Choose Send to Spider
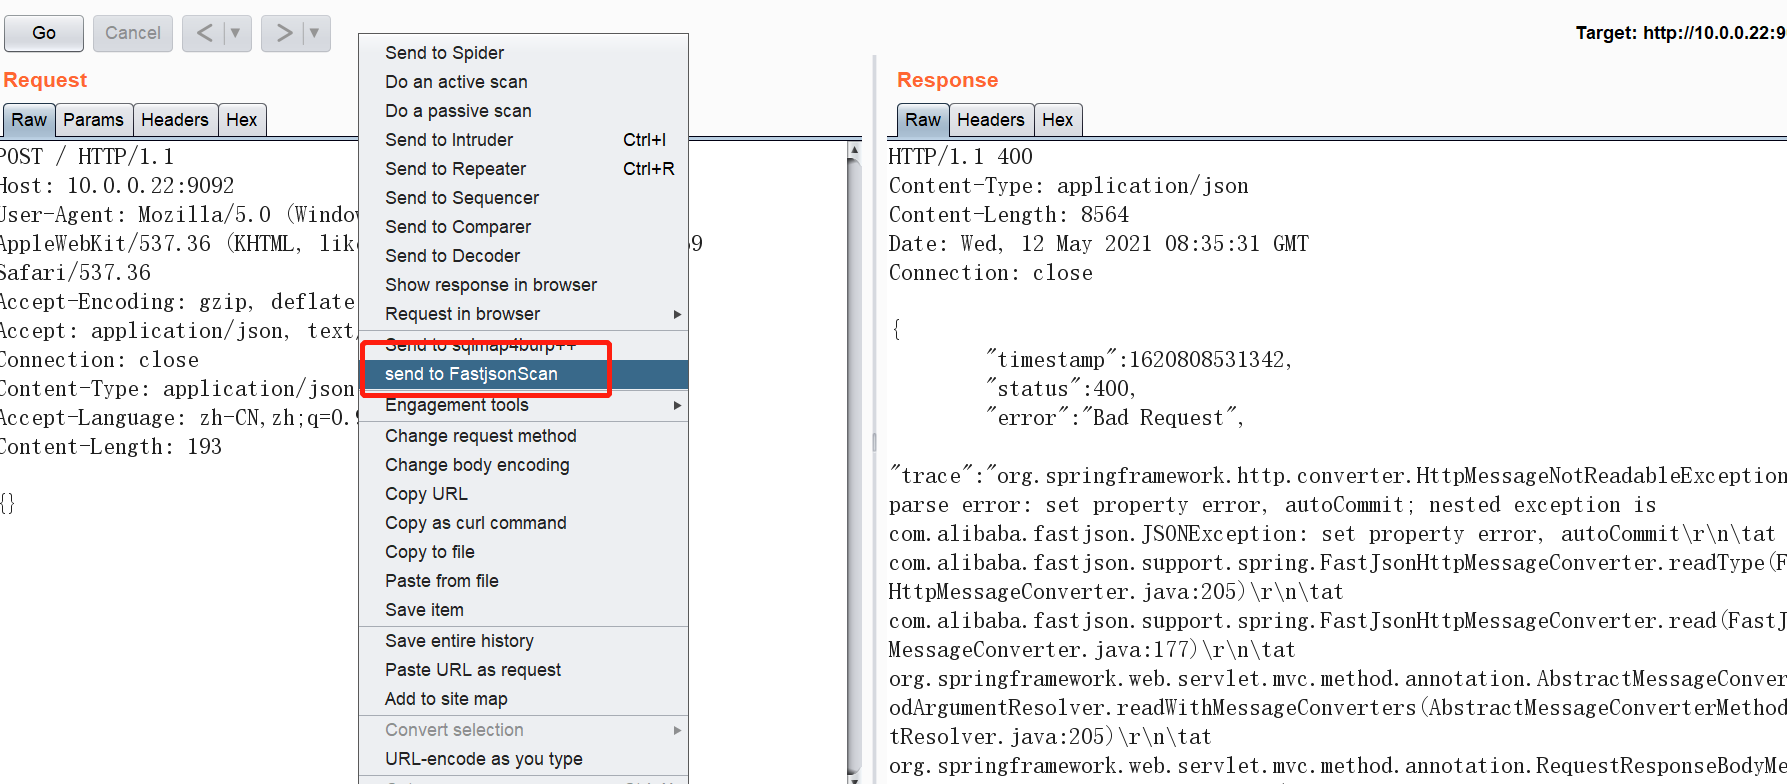Viewport: 1787px width, 784px height. pos(523,53)
